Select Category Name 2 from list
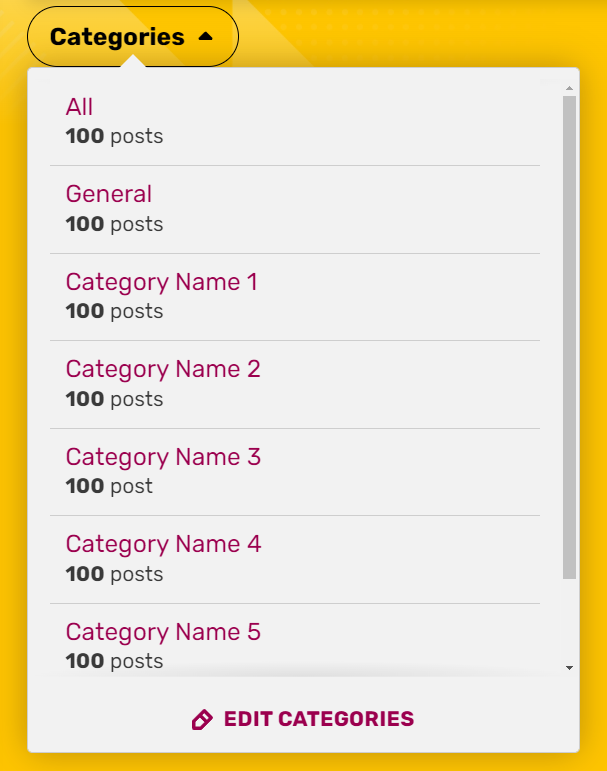 163,369
